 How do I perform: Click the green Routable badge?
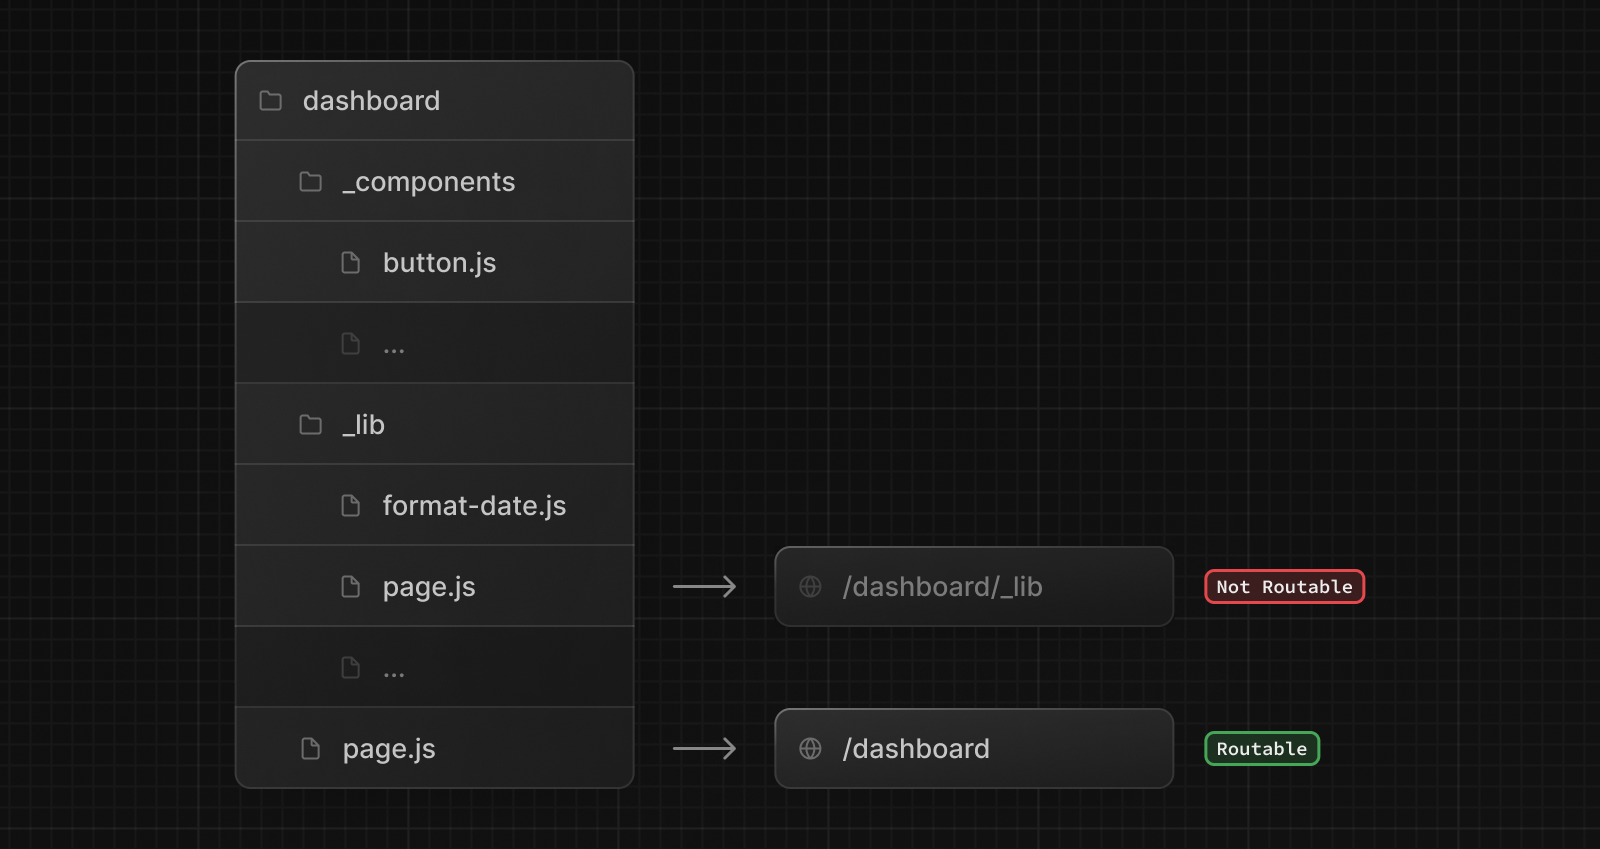[x=1261, y=749]
